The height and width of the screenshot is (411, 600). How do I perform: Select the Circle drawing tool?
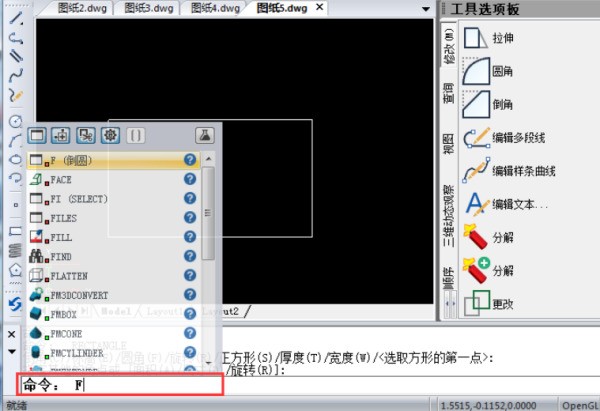pos(16,121)
